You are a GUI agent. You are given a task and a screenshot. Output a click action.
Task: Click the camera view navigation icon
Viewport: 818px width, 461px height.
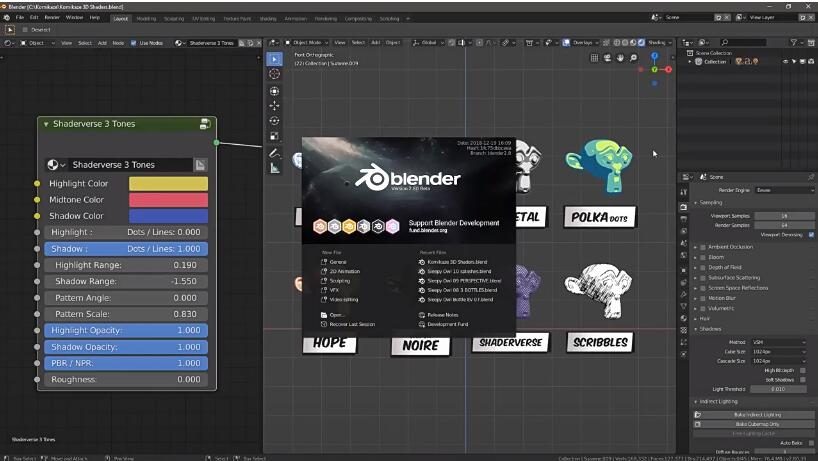[607, 58]
